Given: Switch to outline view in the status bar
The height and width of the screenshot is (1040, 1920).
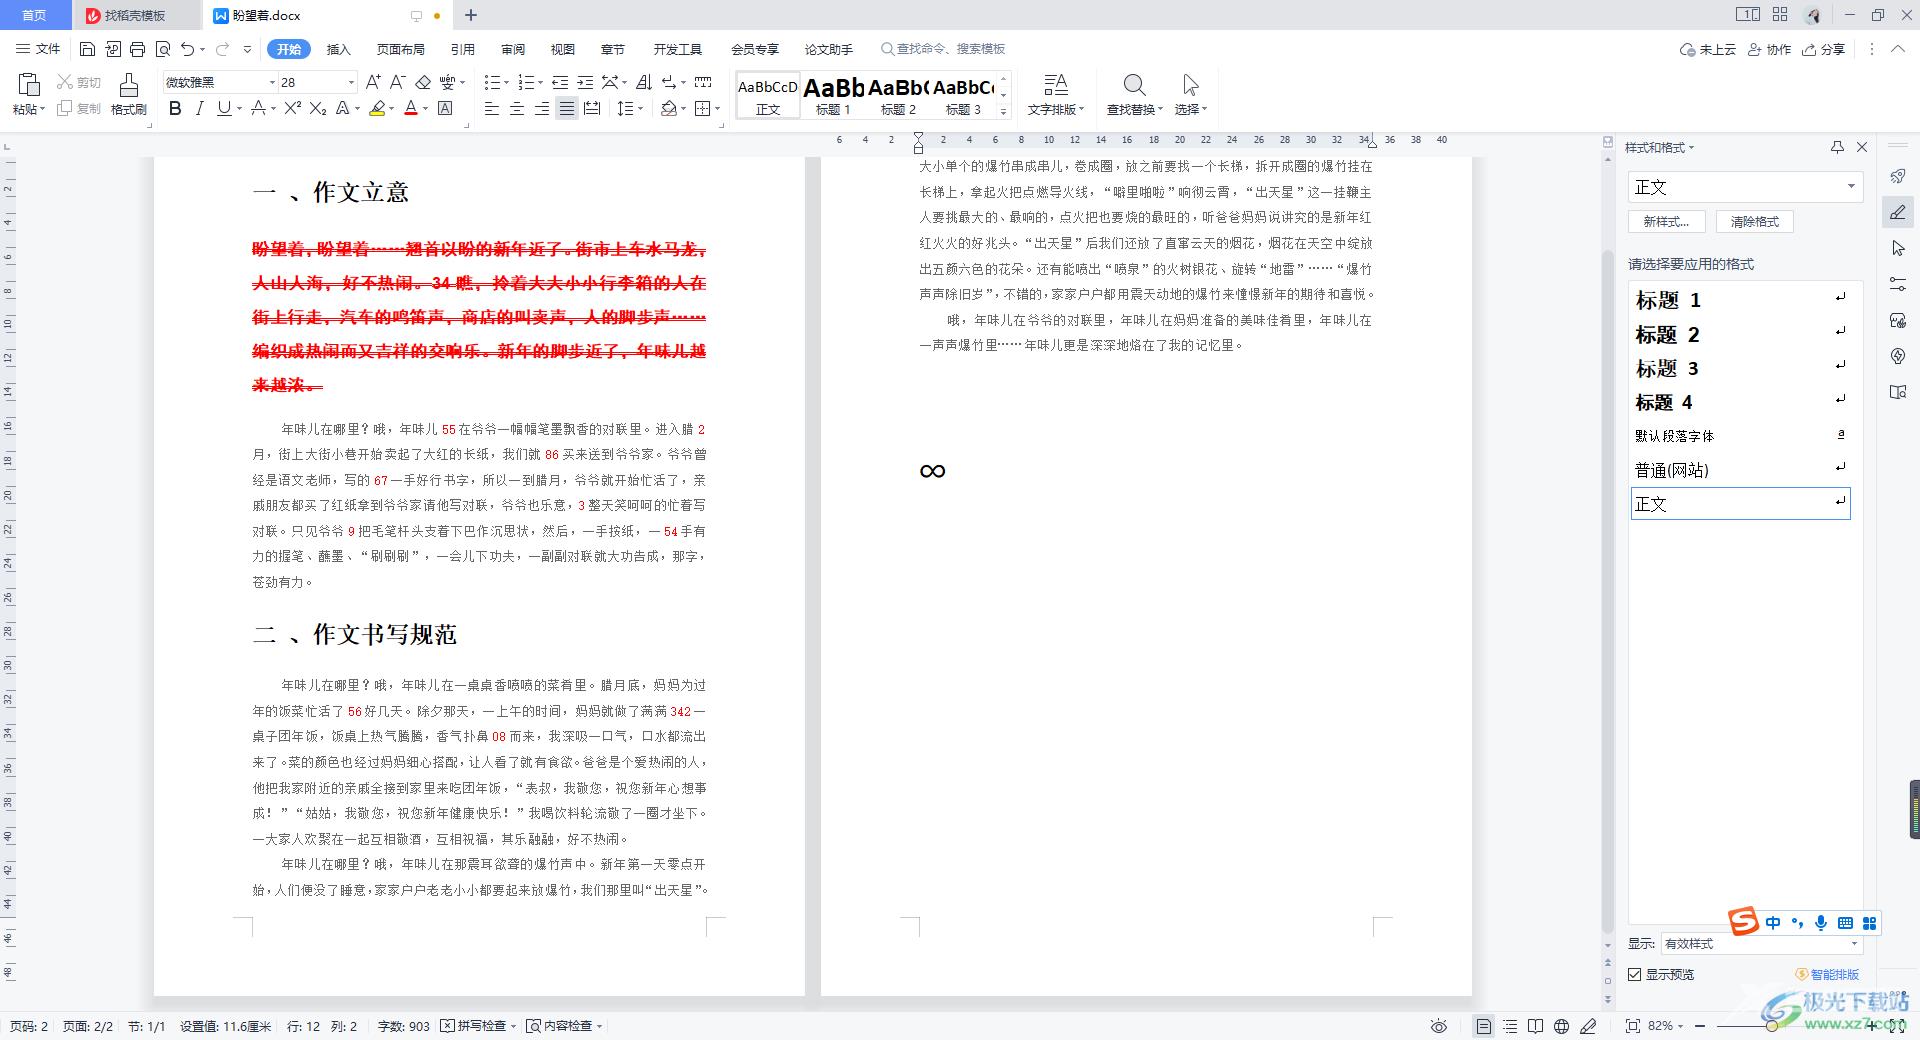Looking at the screenshot, I should pos(1510,1026).
